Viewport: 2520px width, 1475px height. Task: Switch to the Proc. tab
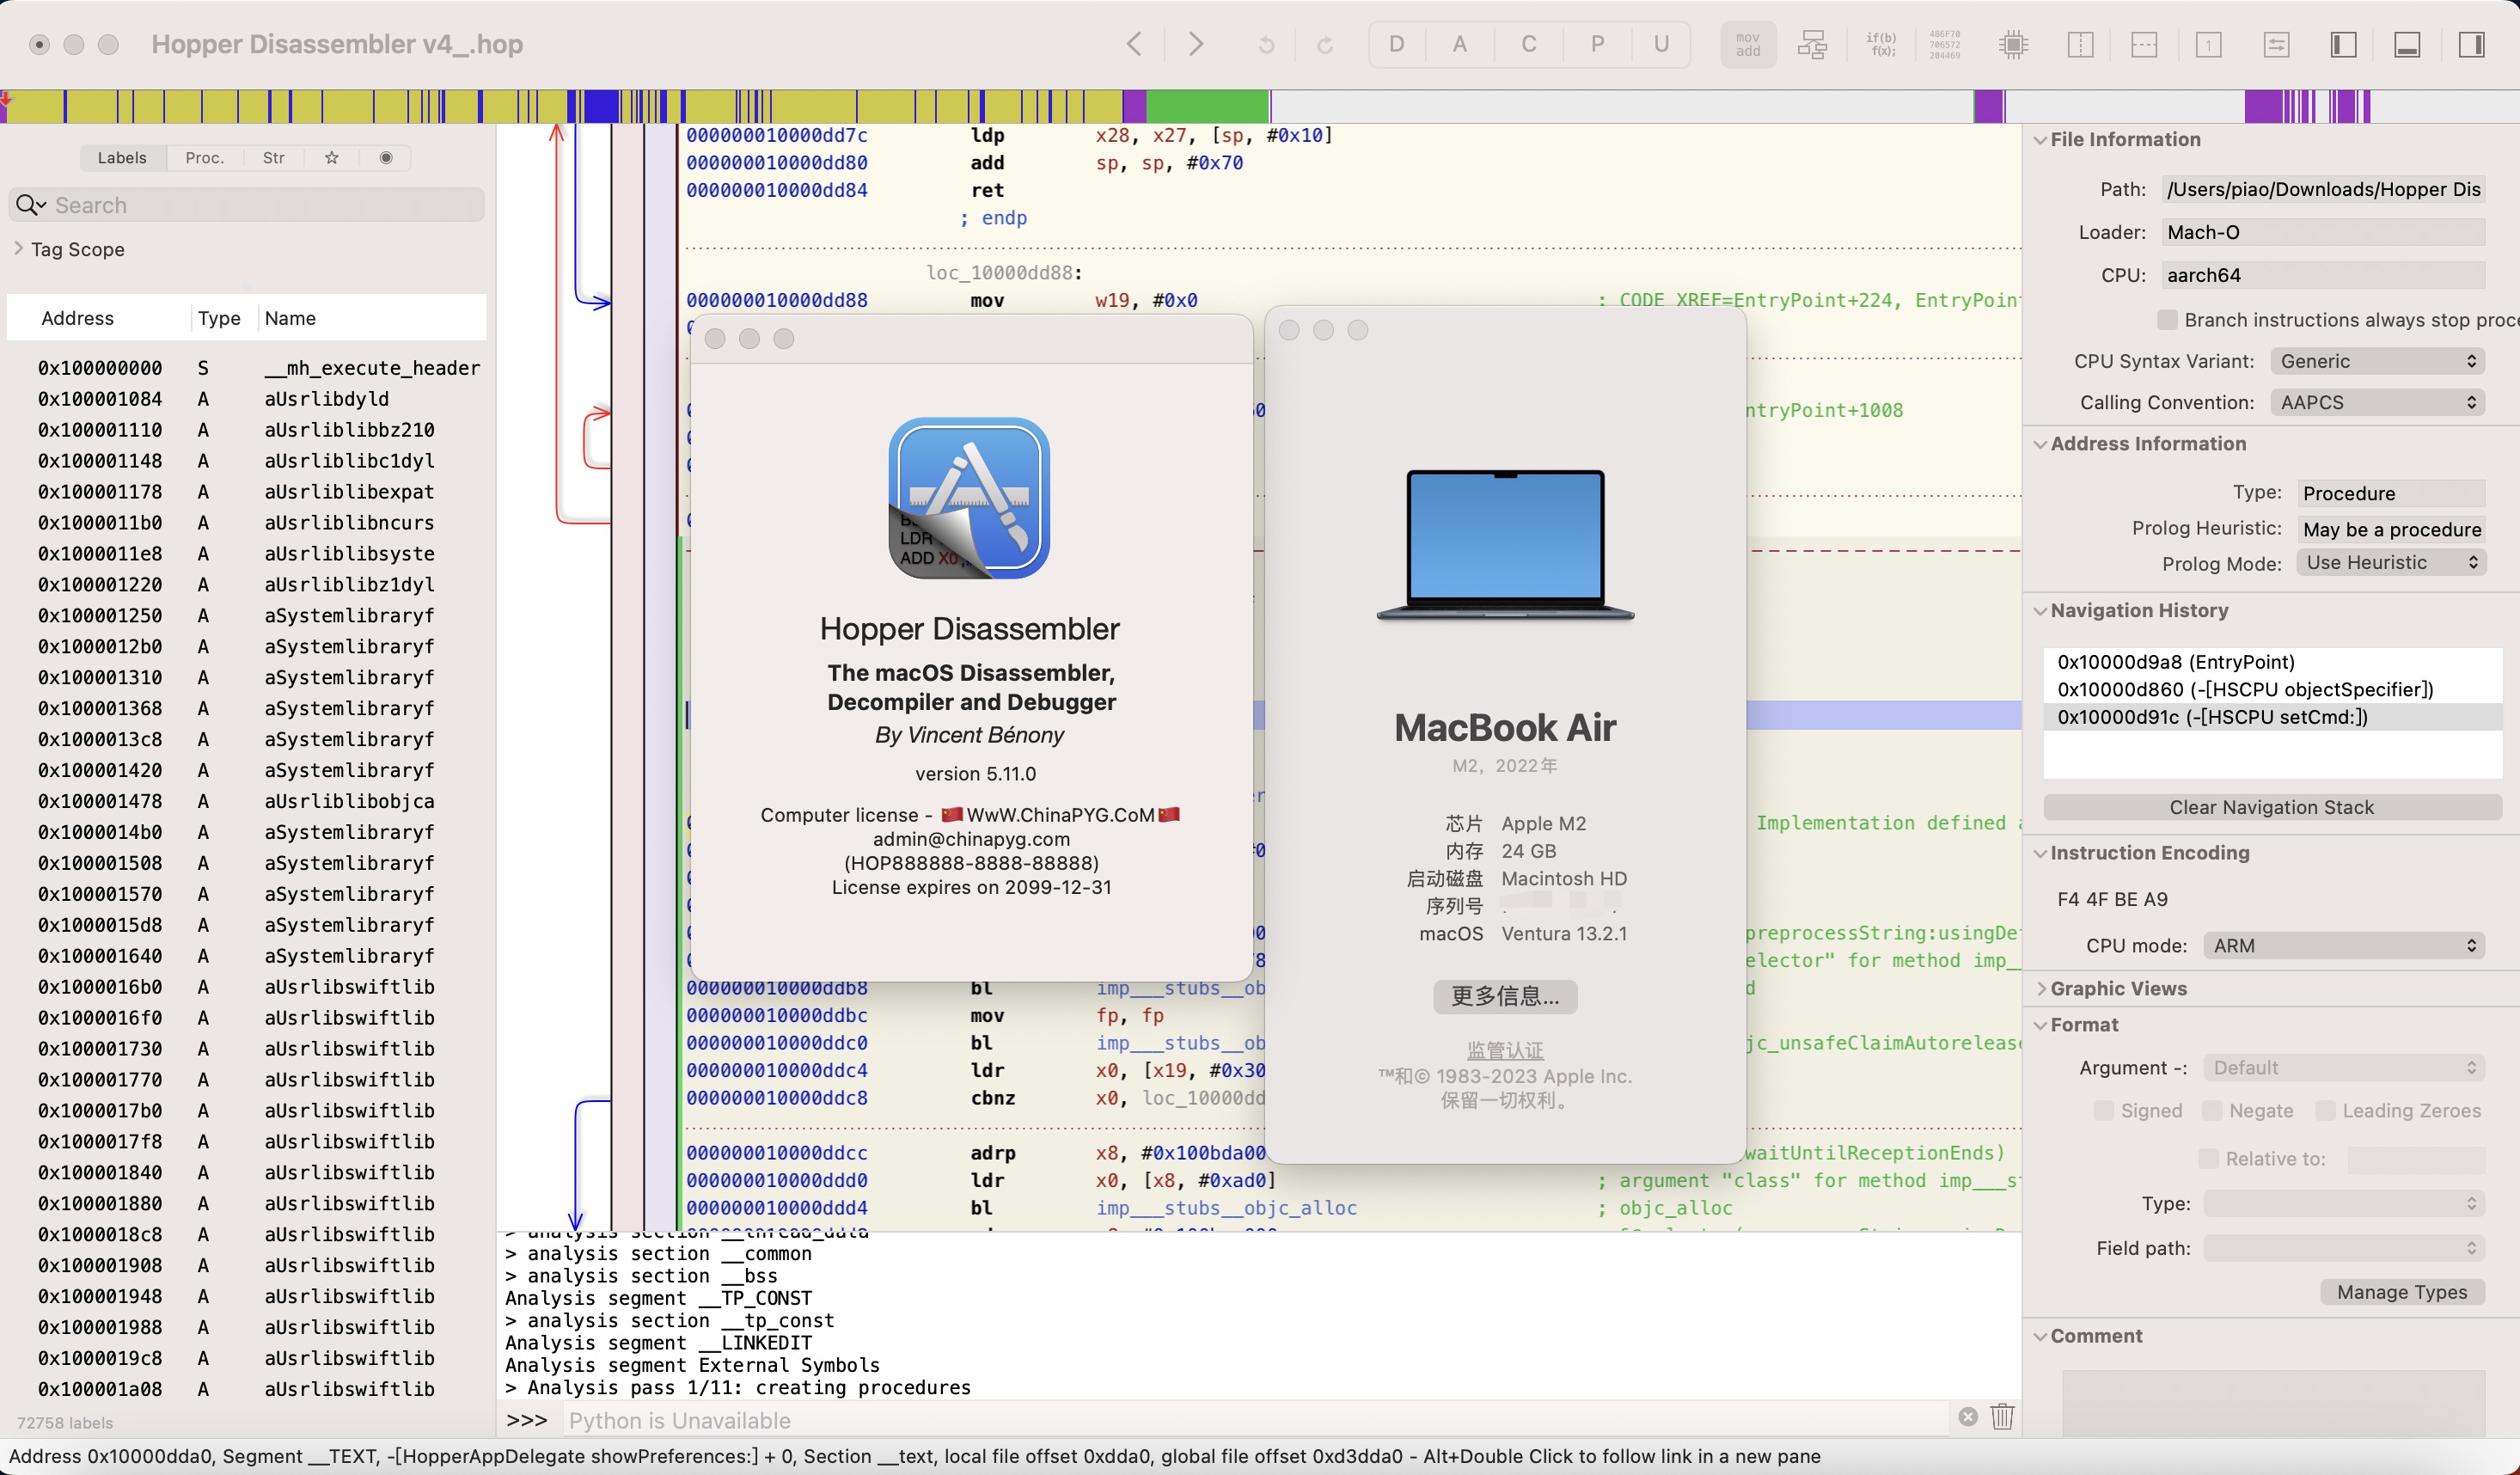click(204, 158)
